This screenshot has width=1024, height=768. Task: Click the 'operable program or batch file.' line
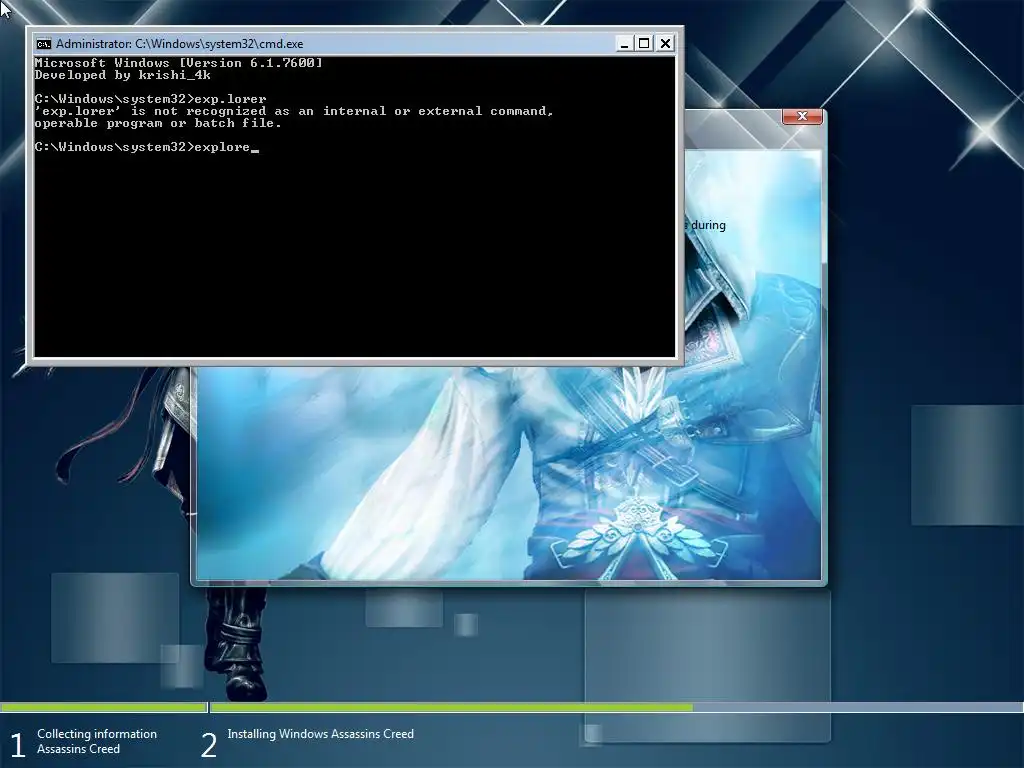pyautogui.click(x=157, y=123)
